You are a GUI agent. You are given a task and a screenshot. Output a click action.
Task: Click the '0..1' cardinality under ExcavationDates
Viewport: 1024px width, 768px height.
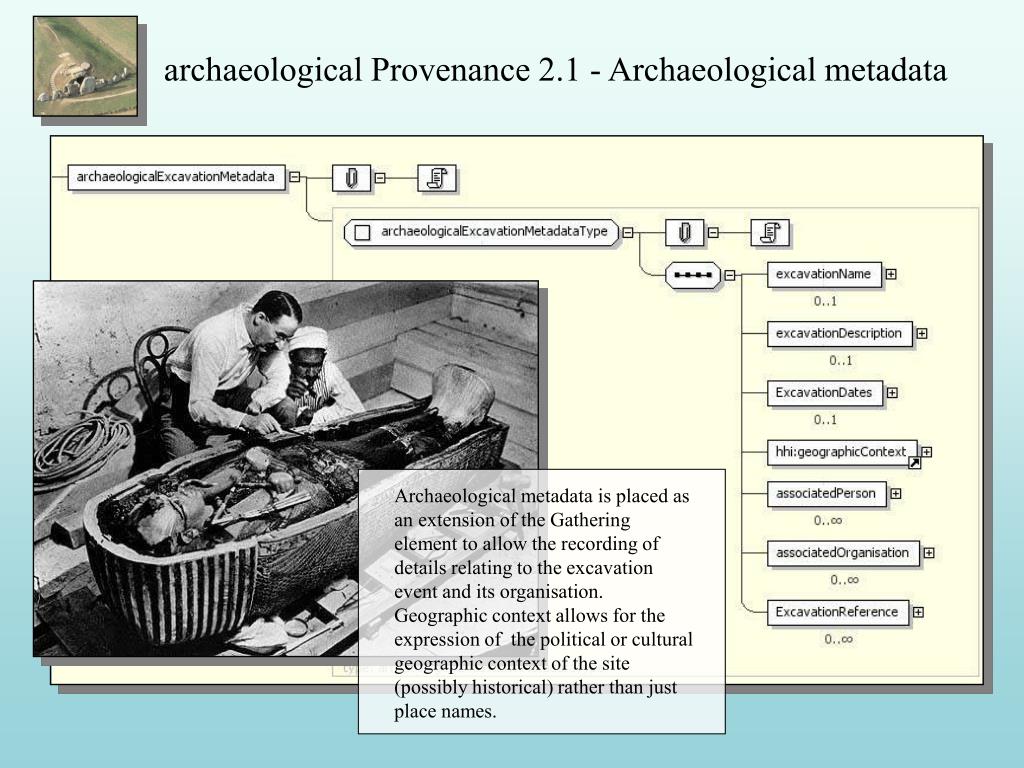coord(825,420)
